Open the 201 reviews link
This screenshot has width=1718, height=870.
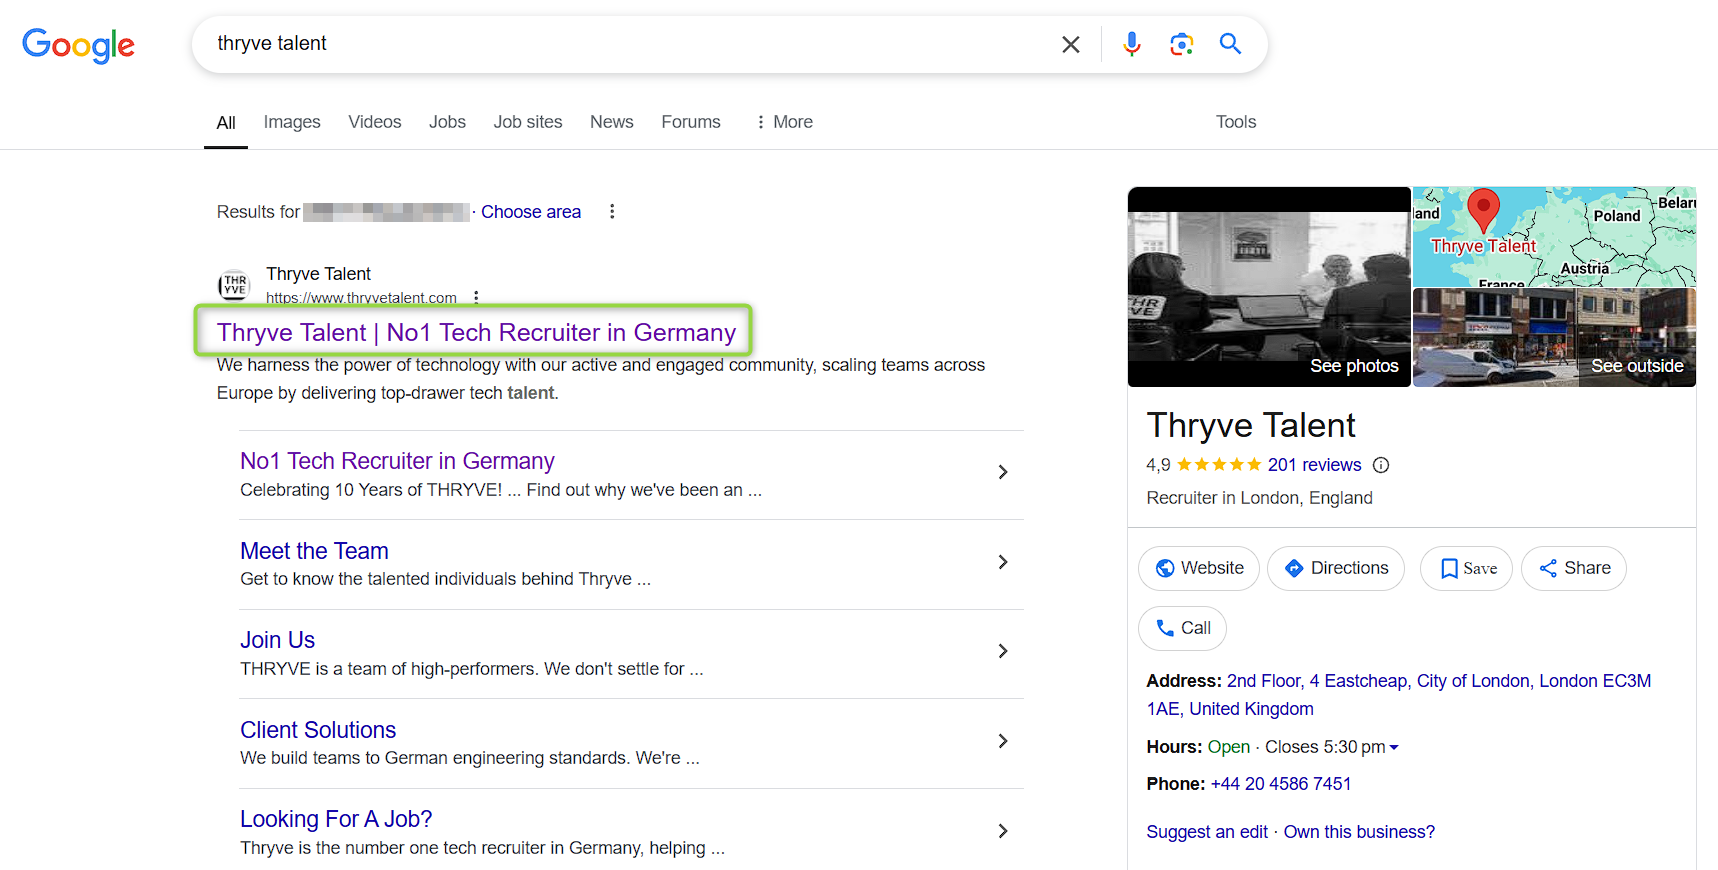coord(1314,465)
